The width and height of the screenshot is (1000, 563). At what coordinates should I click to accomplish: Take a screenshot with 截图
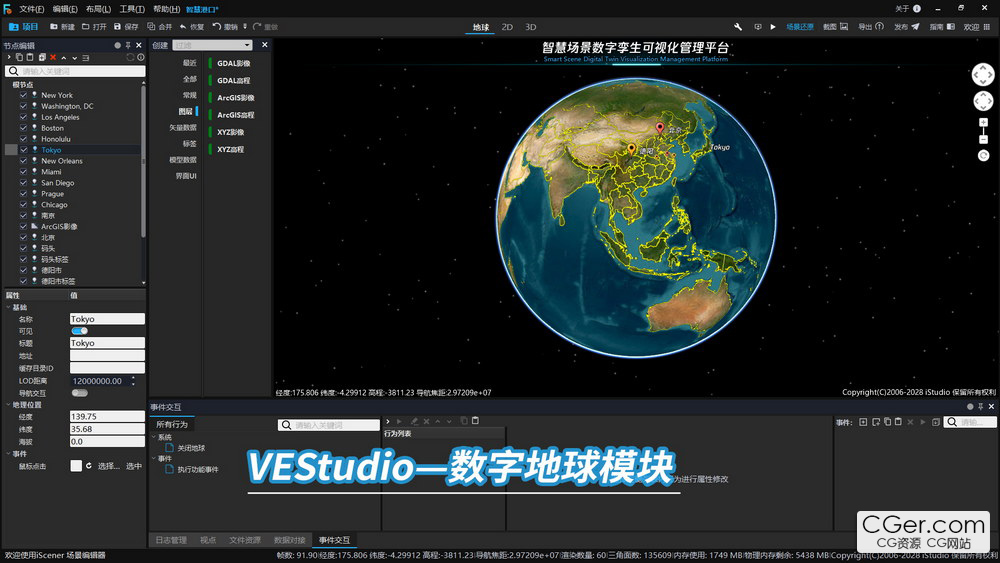pyautogui.click(x=835, y=27)
